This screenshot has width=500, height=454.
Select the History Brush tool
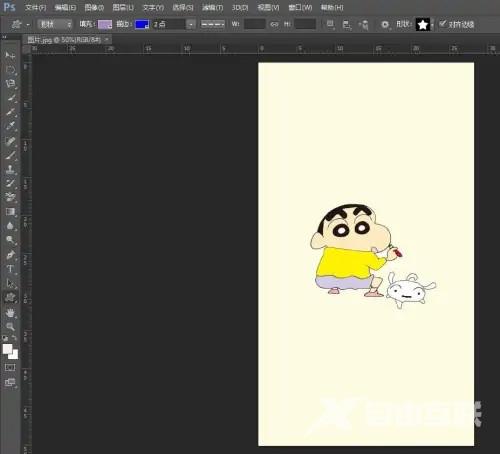10,183
